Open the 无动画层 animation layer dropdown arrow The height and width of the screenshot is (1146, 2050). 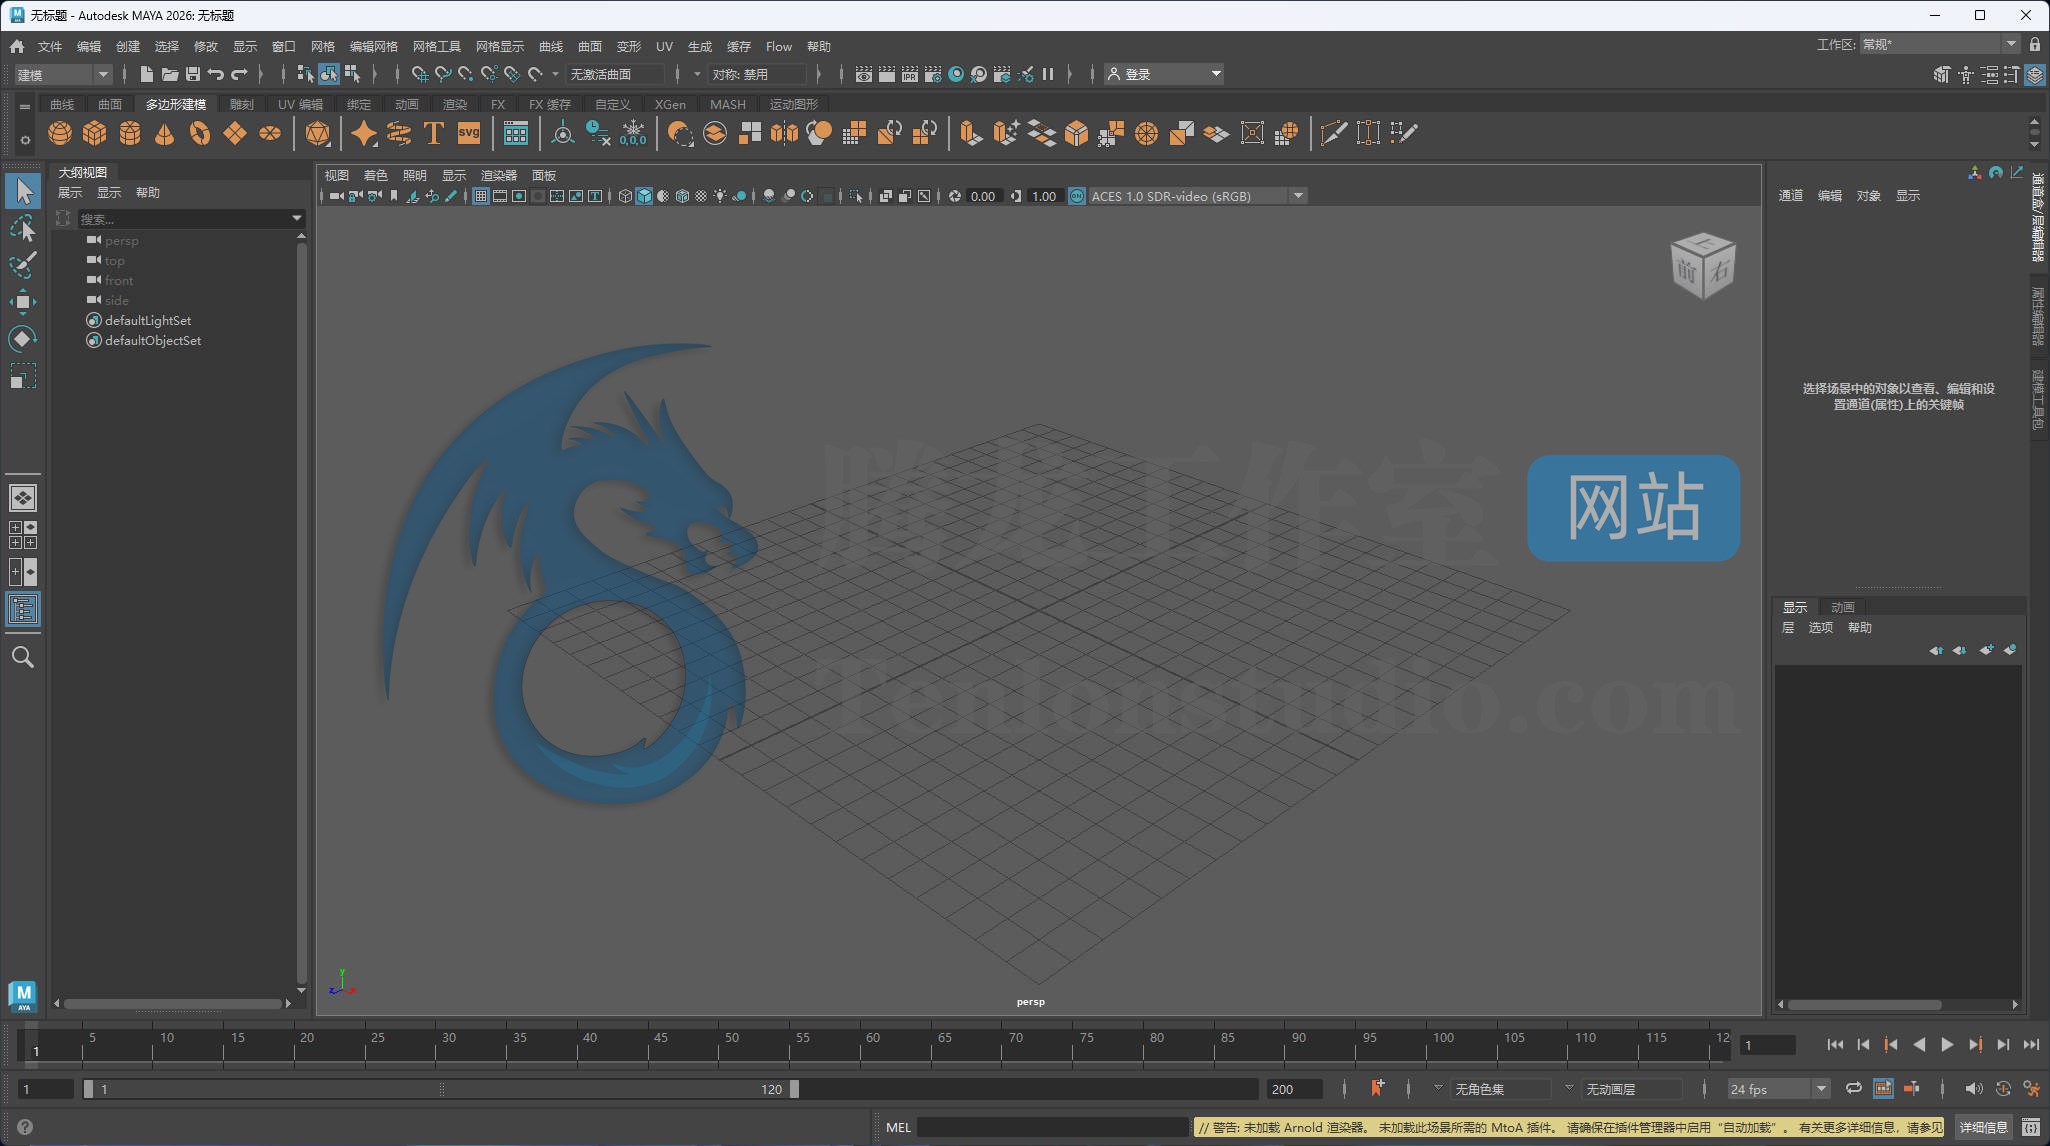tap(1569, 1088)
